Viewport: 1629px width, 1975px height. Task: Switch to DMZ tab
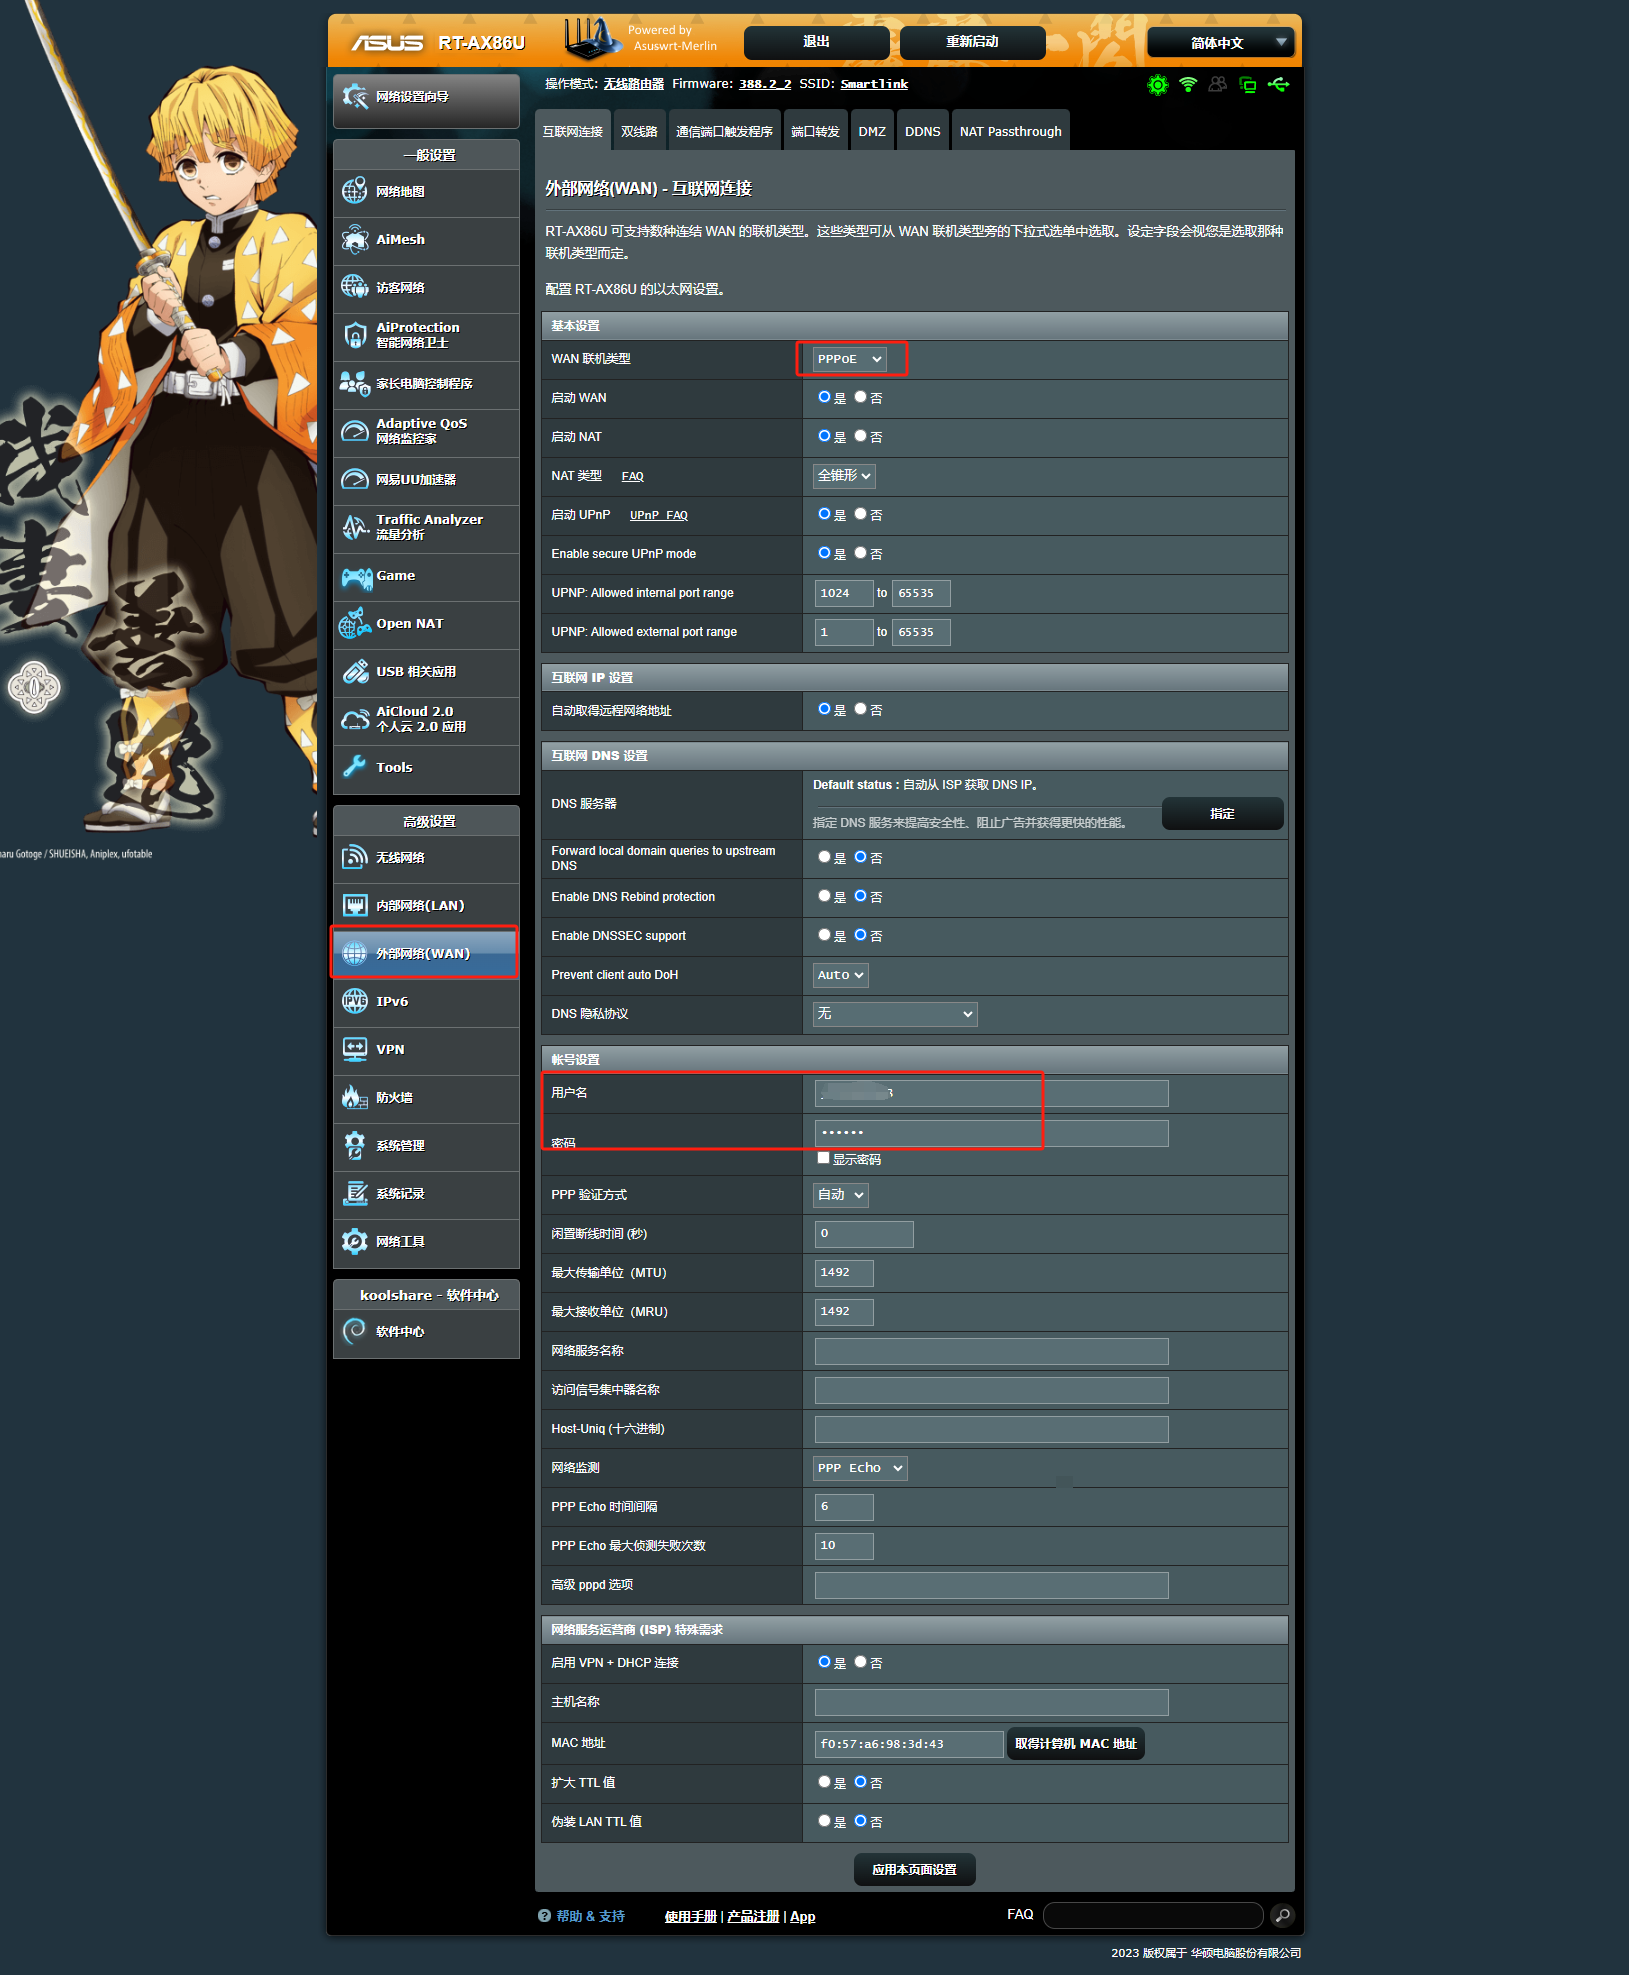click(x=872, y=131)
